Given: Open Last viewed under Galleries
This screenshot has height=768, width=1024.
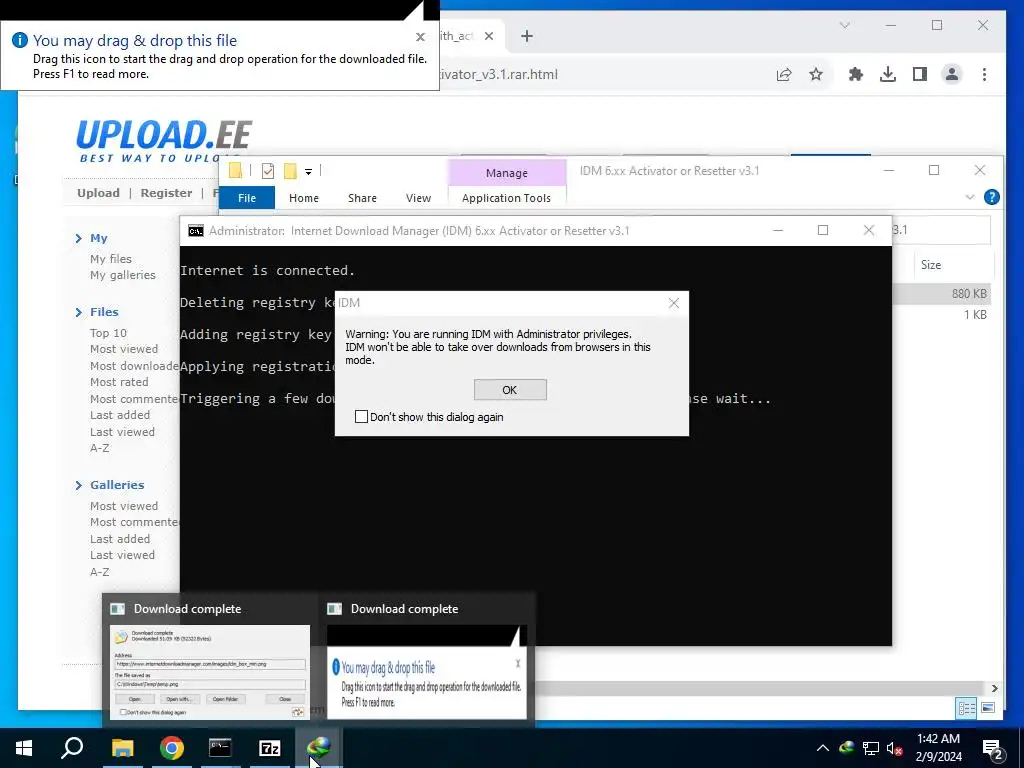Looking at the screenshot, I should (x=122, y=555).
